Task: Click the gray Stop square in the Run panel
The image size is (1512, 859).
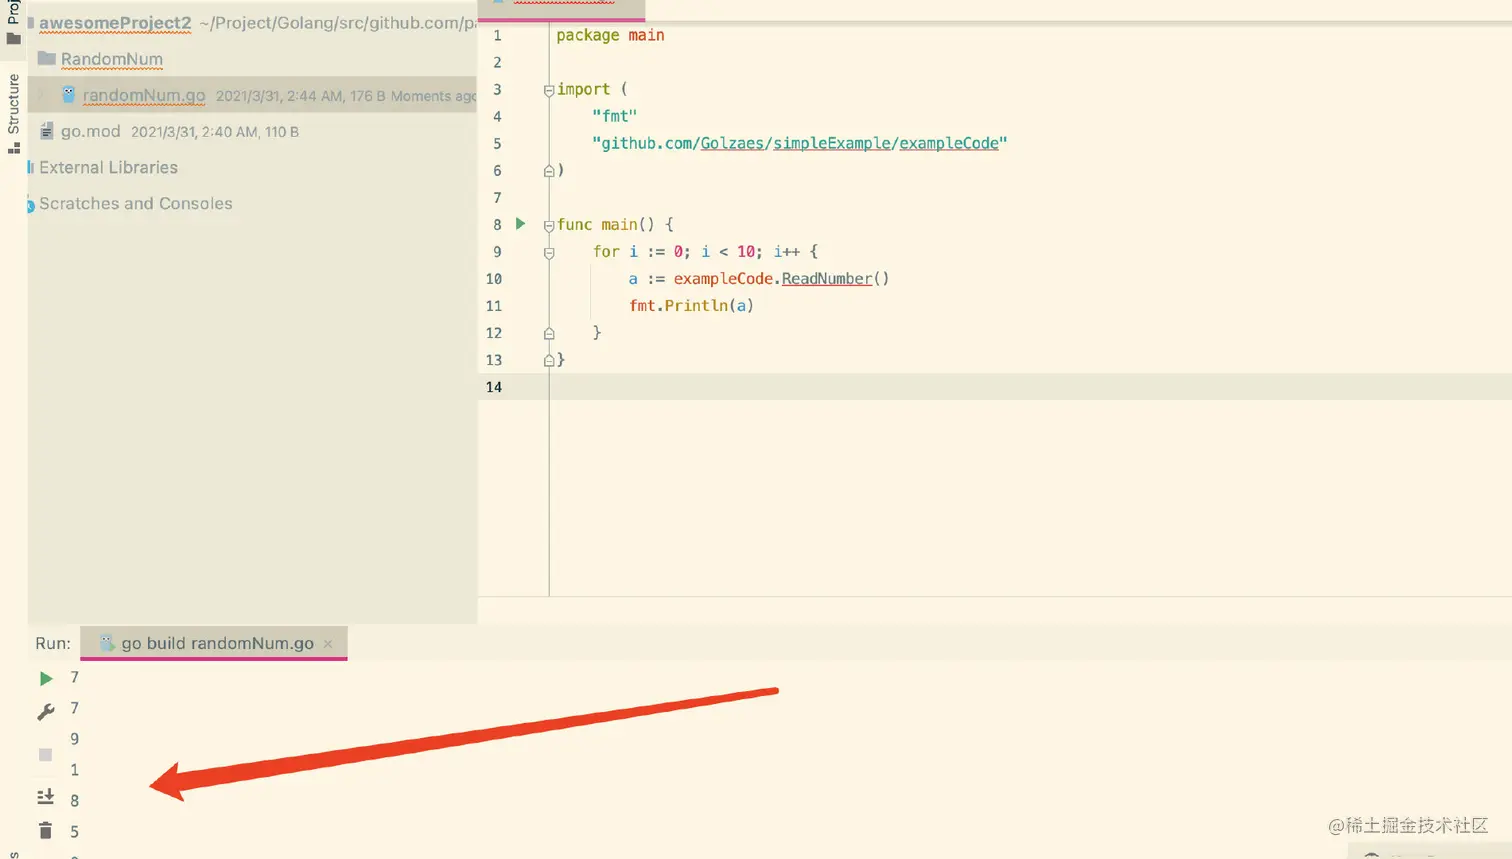Action: pos(45,755)
